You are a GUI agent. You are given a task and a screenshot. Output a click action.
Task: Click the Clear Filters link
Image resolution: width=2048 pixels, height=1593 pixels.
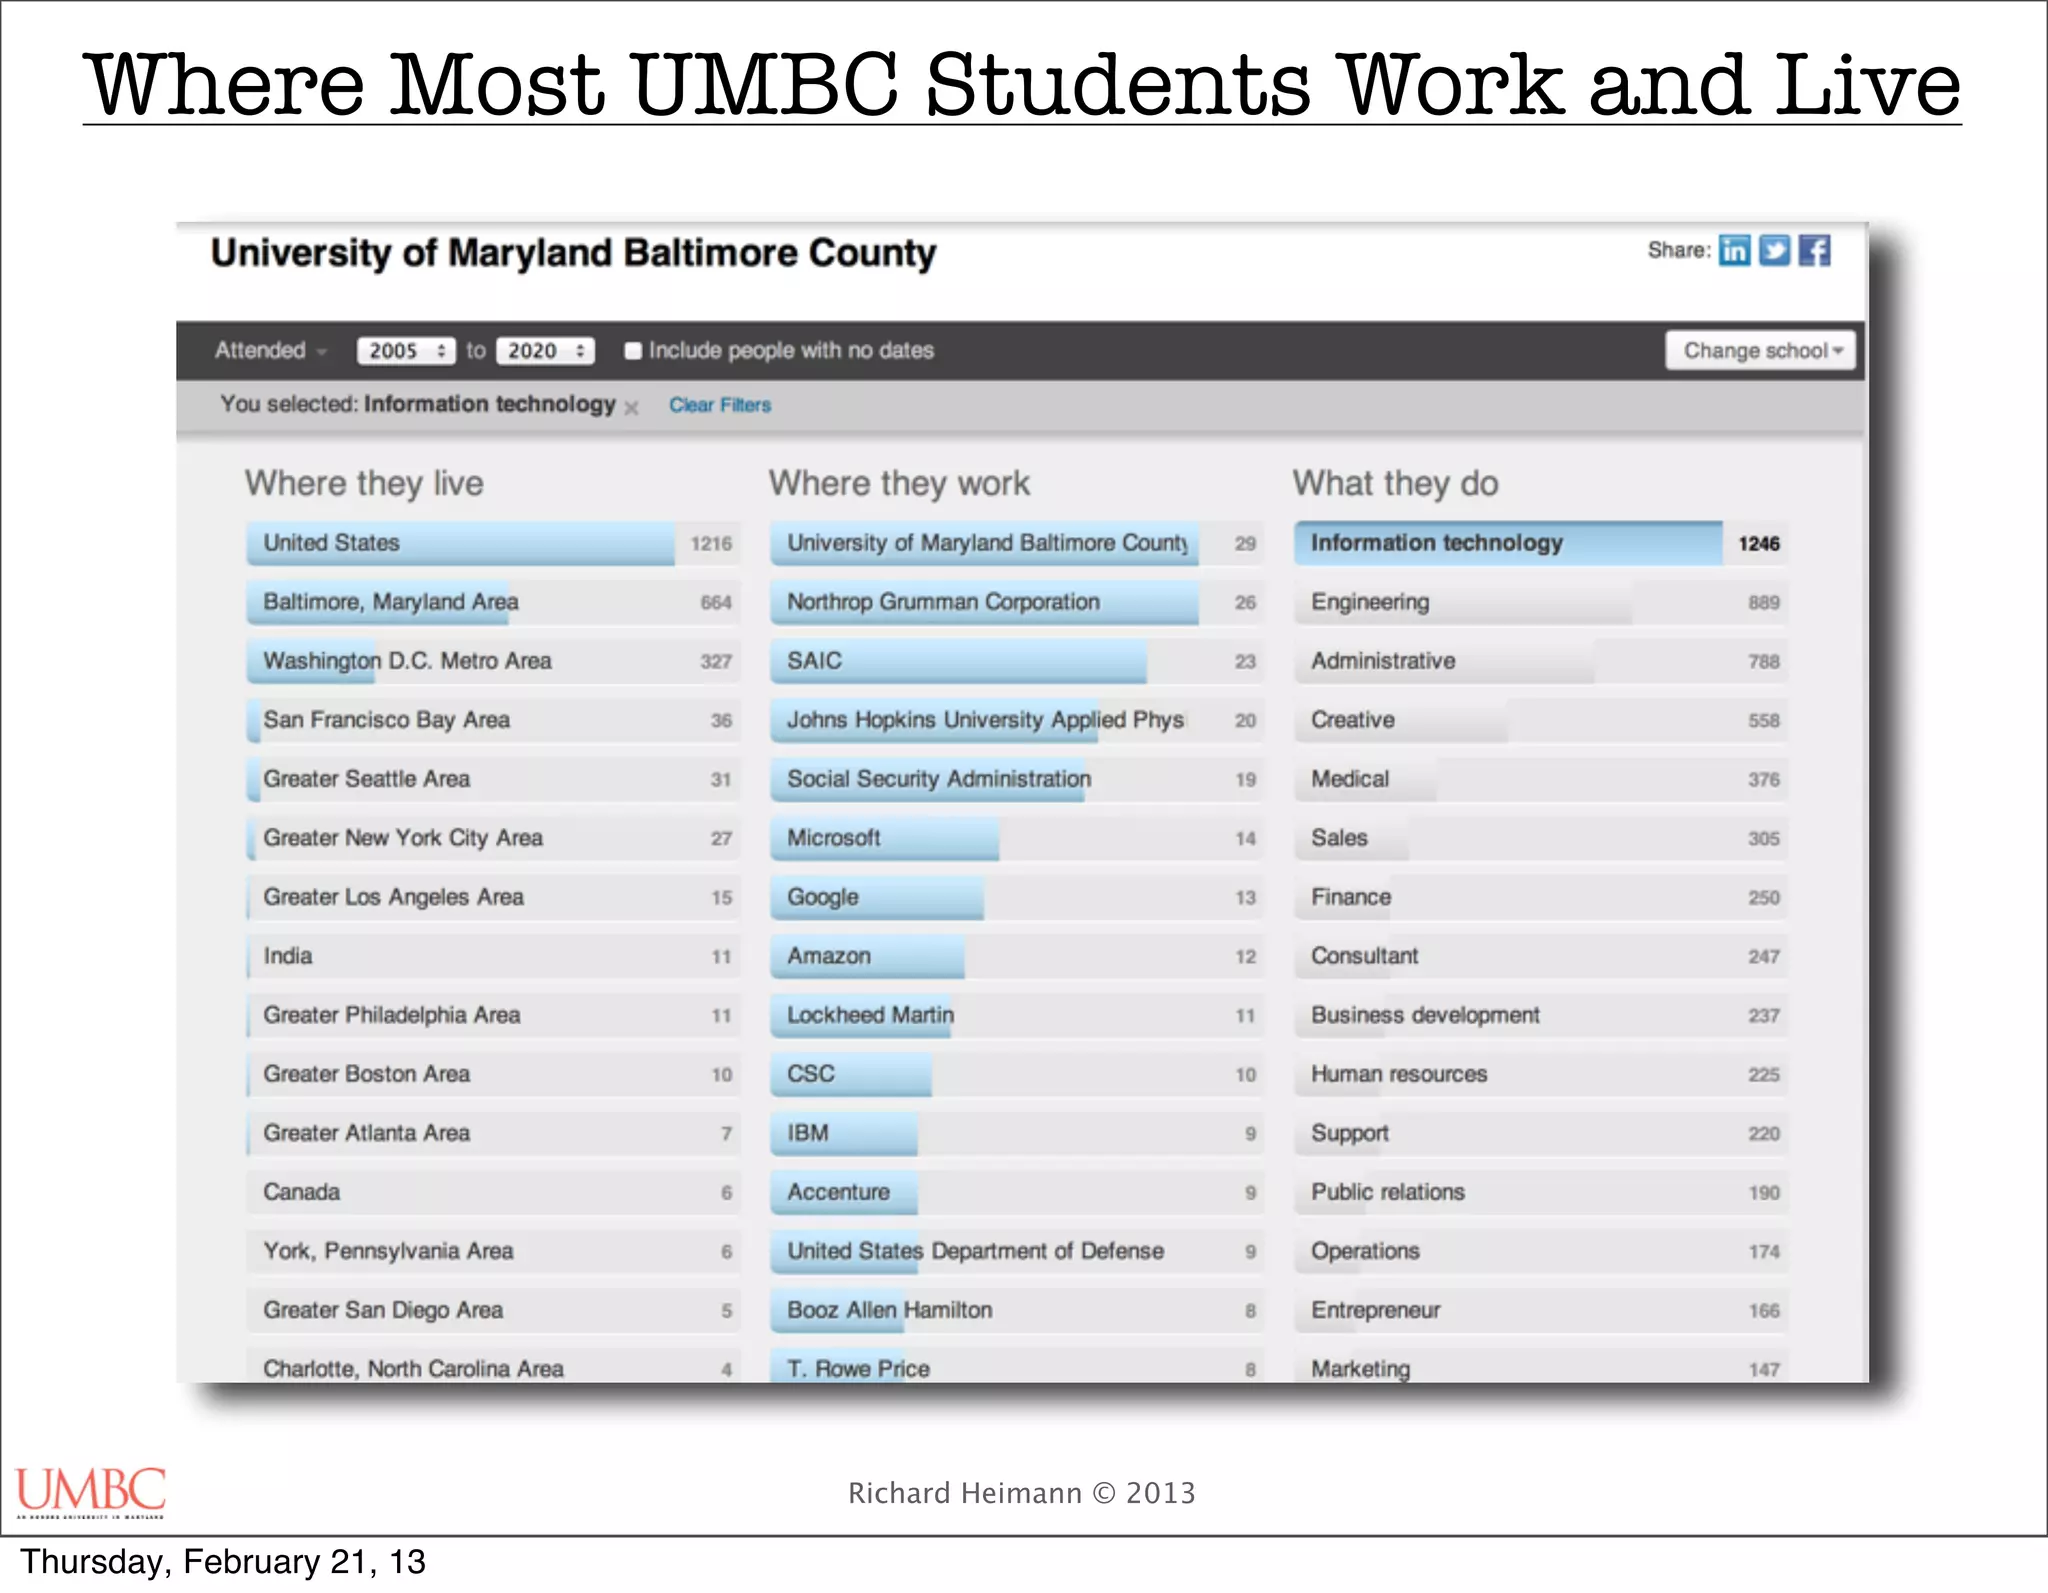point(720,405)
